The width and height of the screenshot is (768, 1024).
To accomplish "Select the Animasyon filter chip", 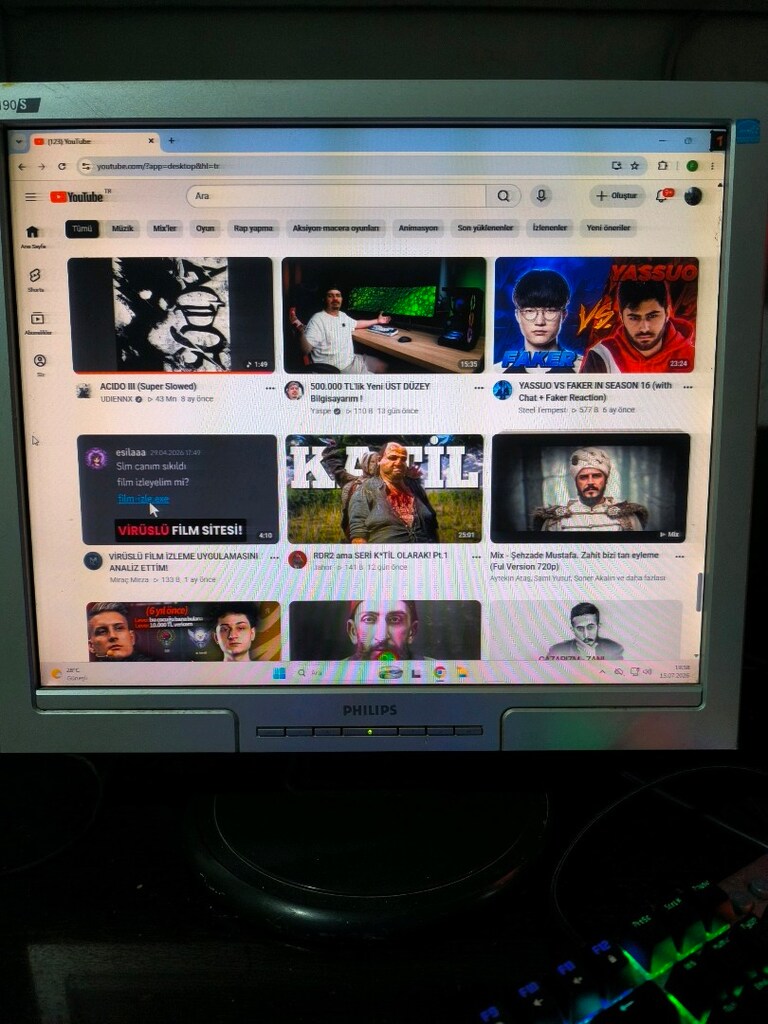I will tap(418, 228).
